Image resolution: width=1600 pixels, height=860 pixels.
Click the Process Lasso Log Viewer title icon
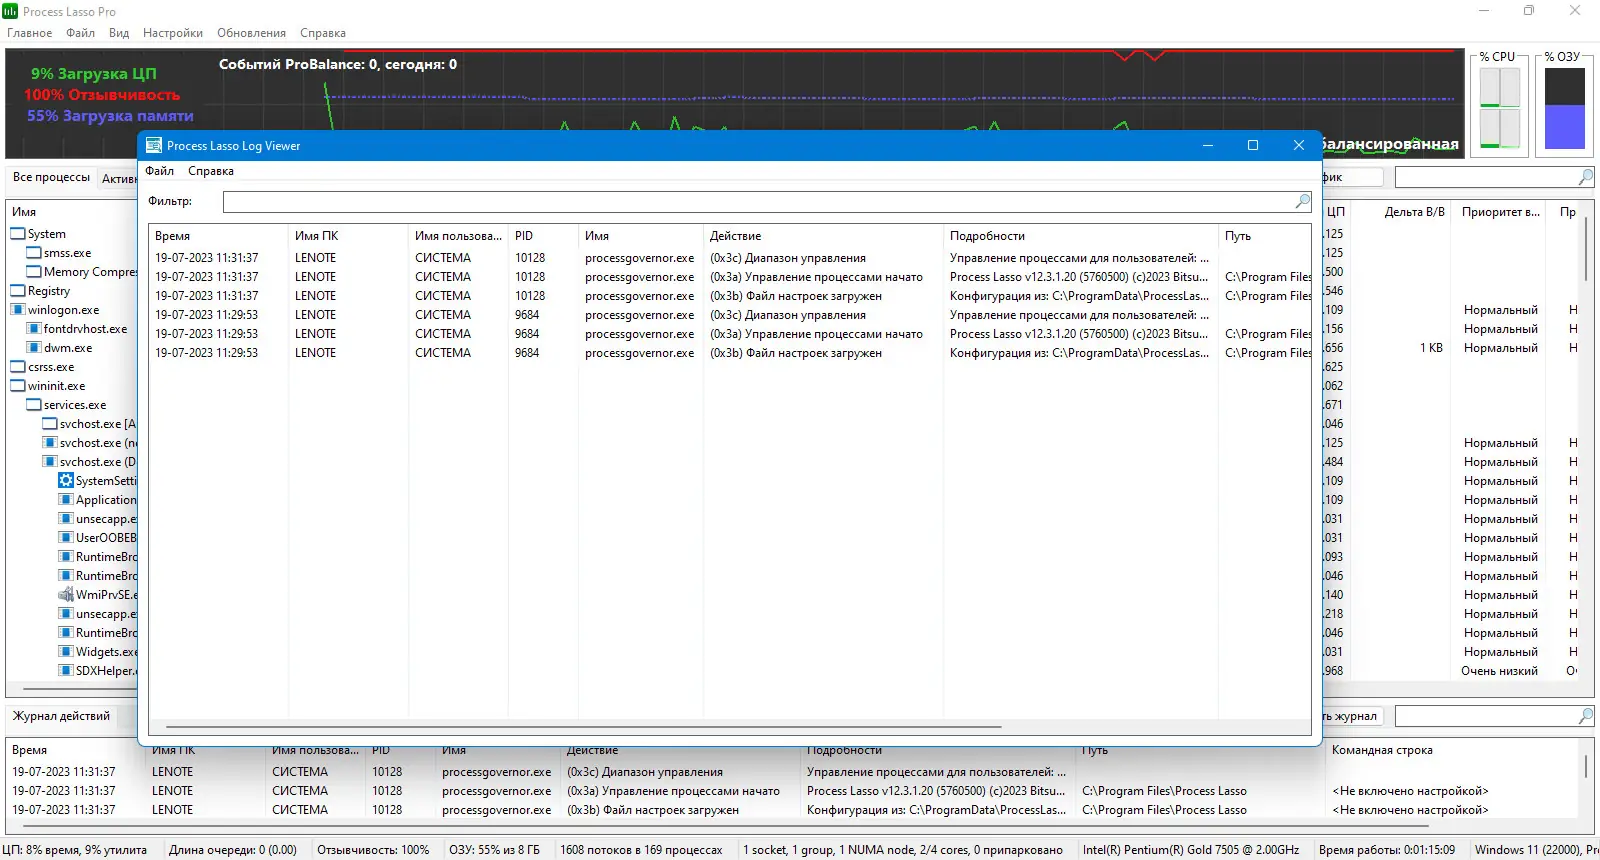(153, 145)
